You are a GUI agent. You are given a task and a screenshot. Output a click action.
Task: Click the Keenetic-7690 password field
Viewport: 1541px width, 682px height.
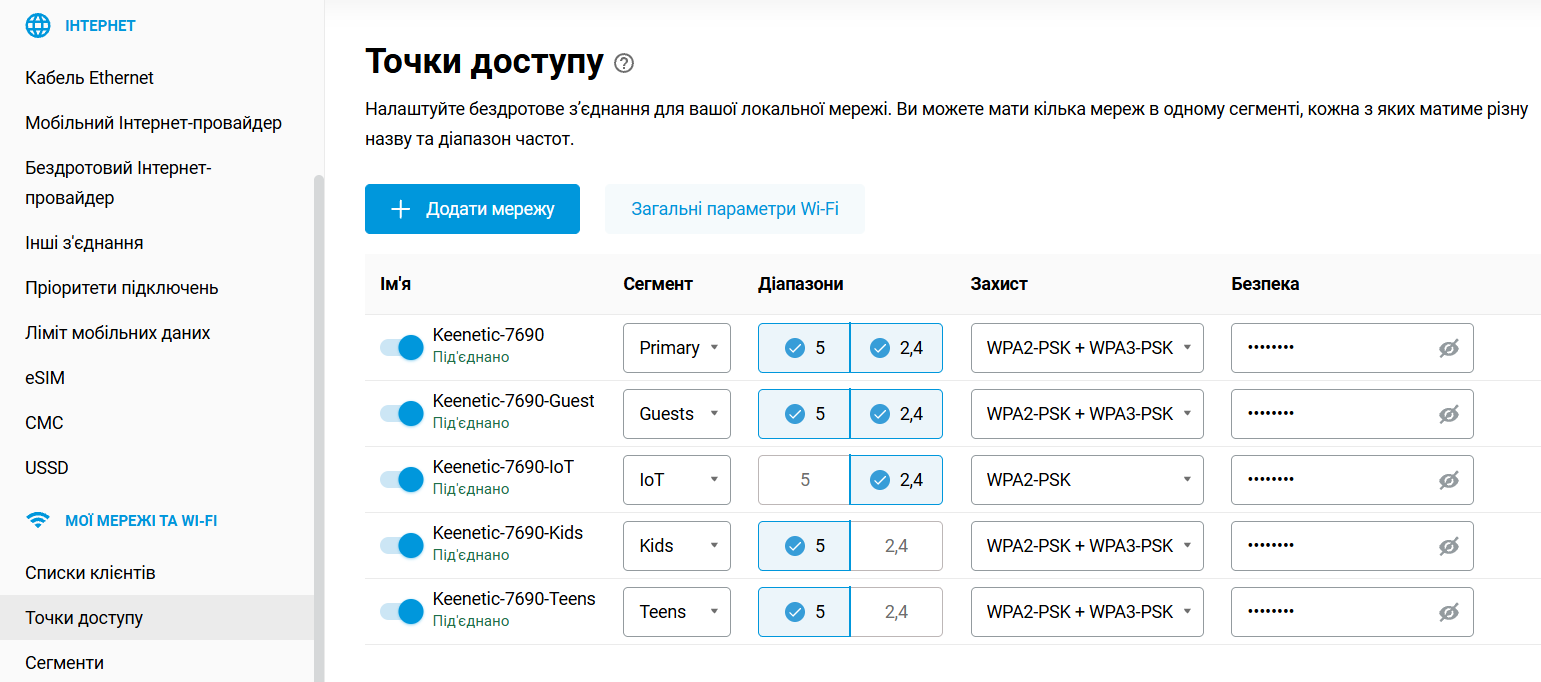[1352, 348]
